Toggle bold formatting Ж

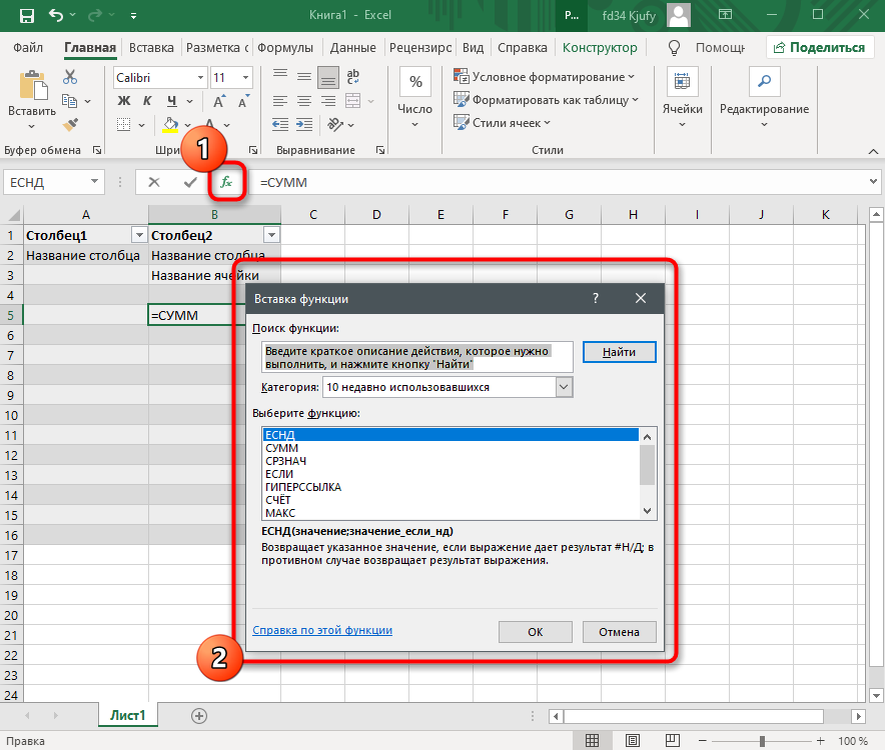pos(124,101)
